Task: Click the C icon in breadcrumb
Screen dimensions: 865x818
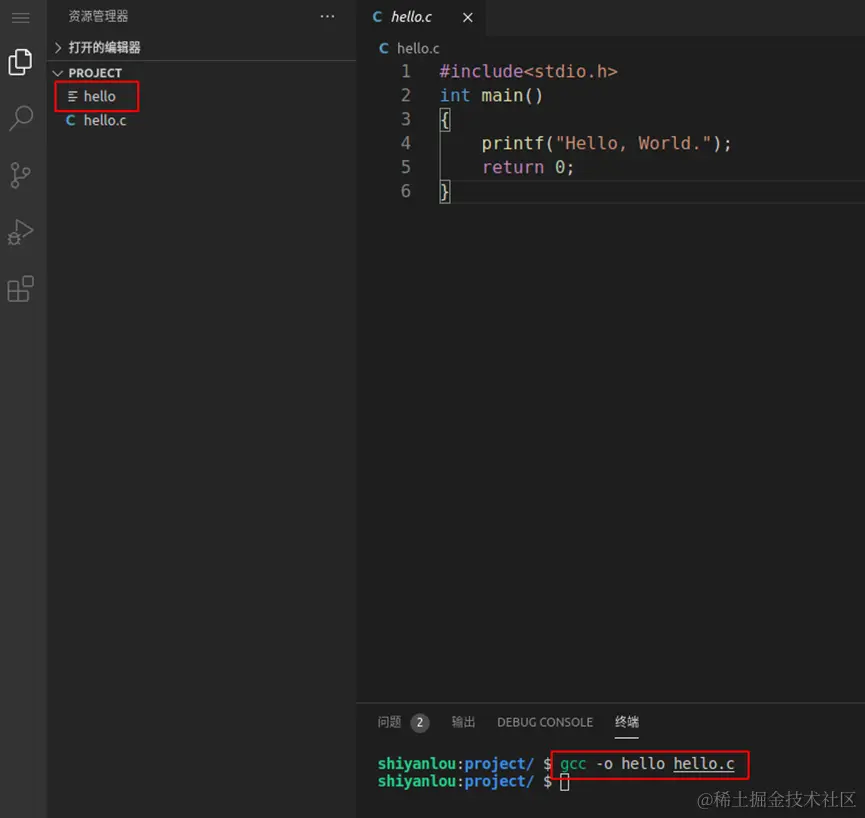Action: pyautogui.click(x=384, y=49)
